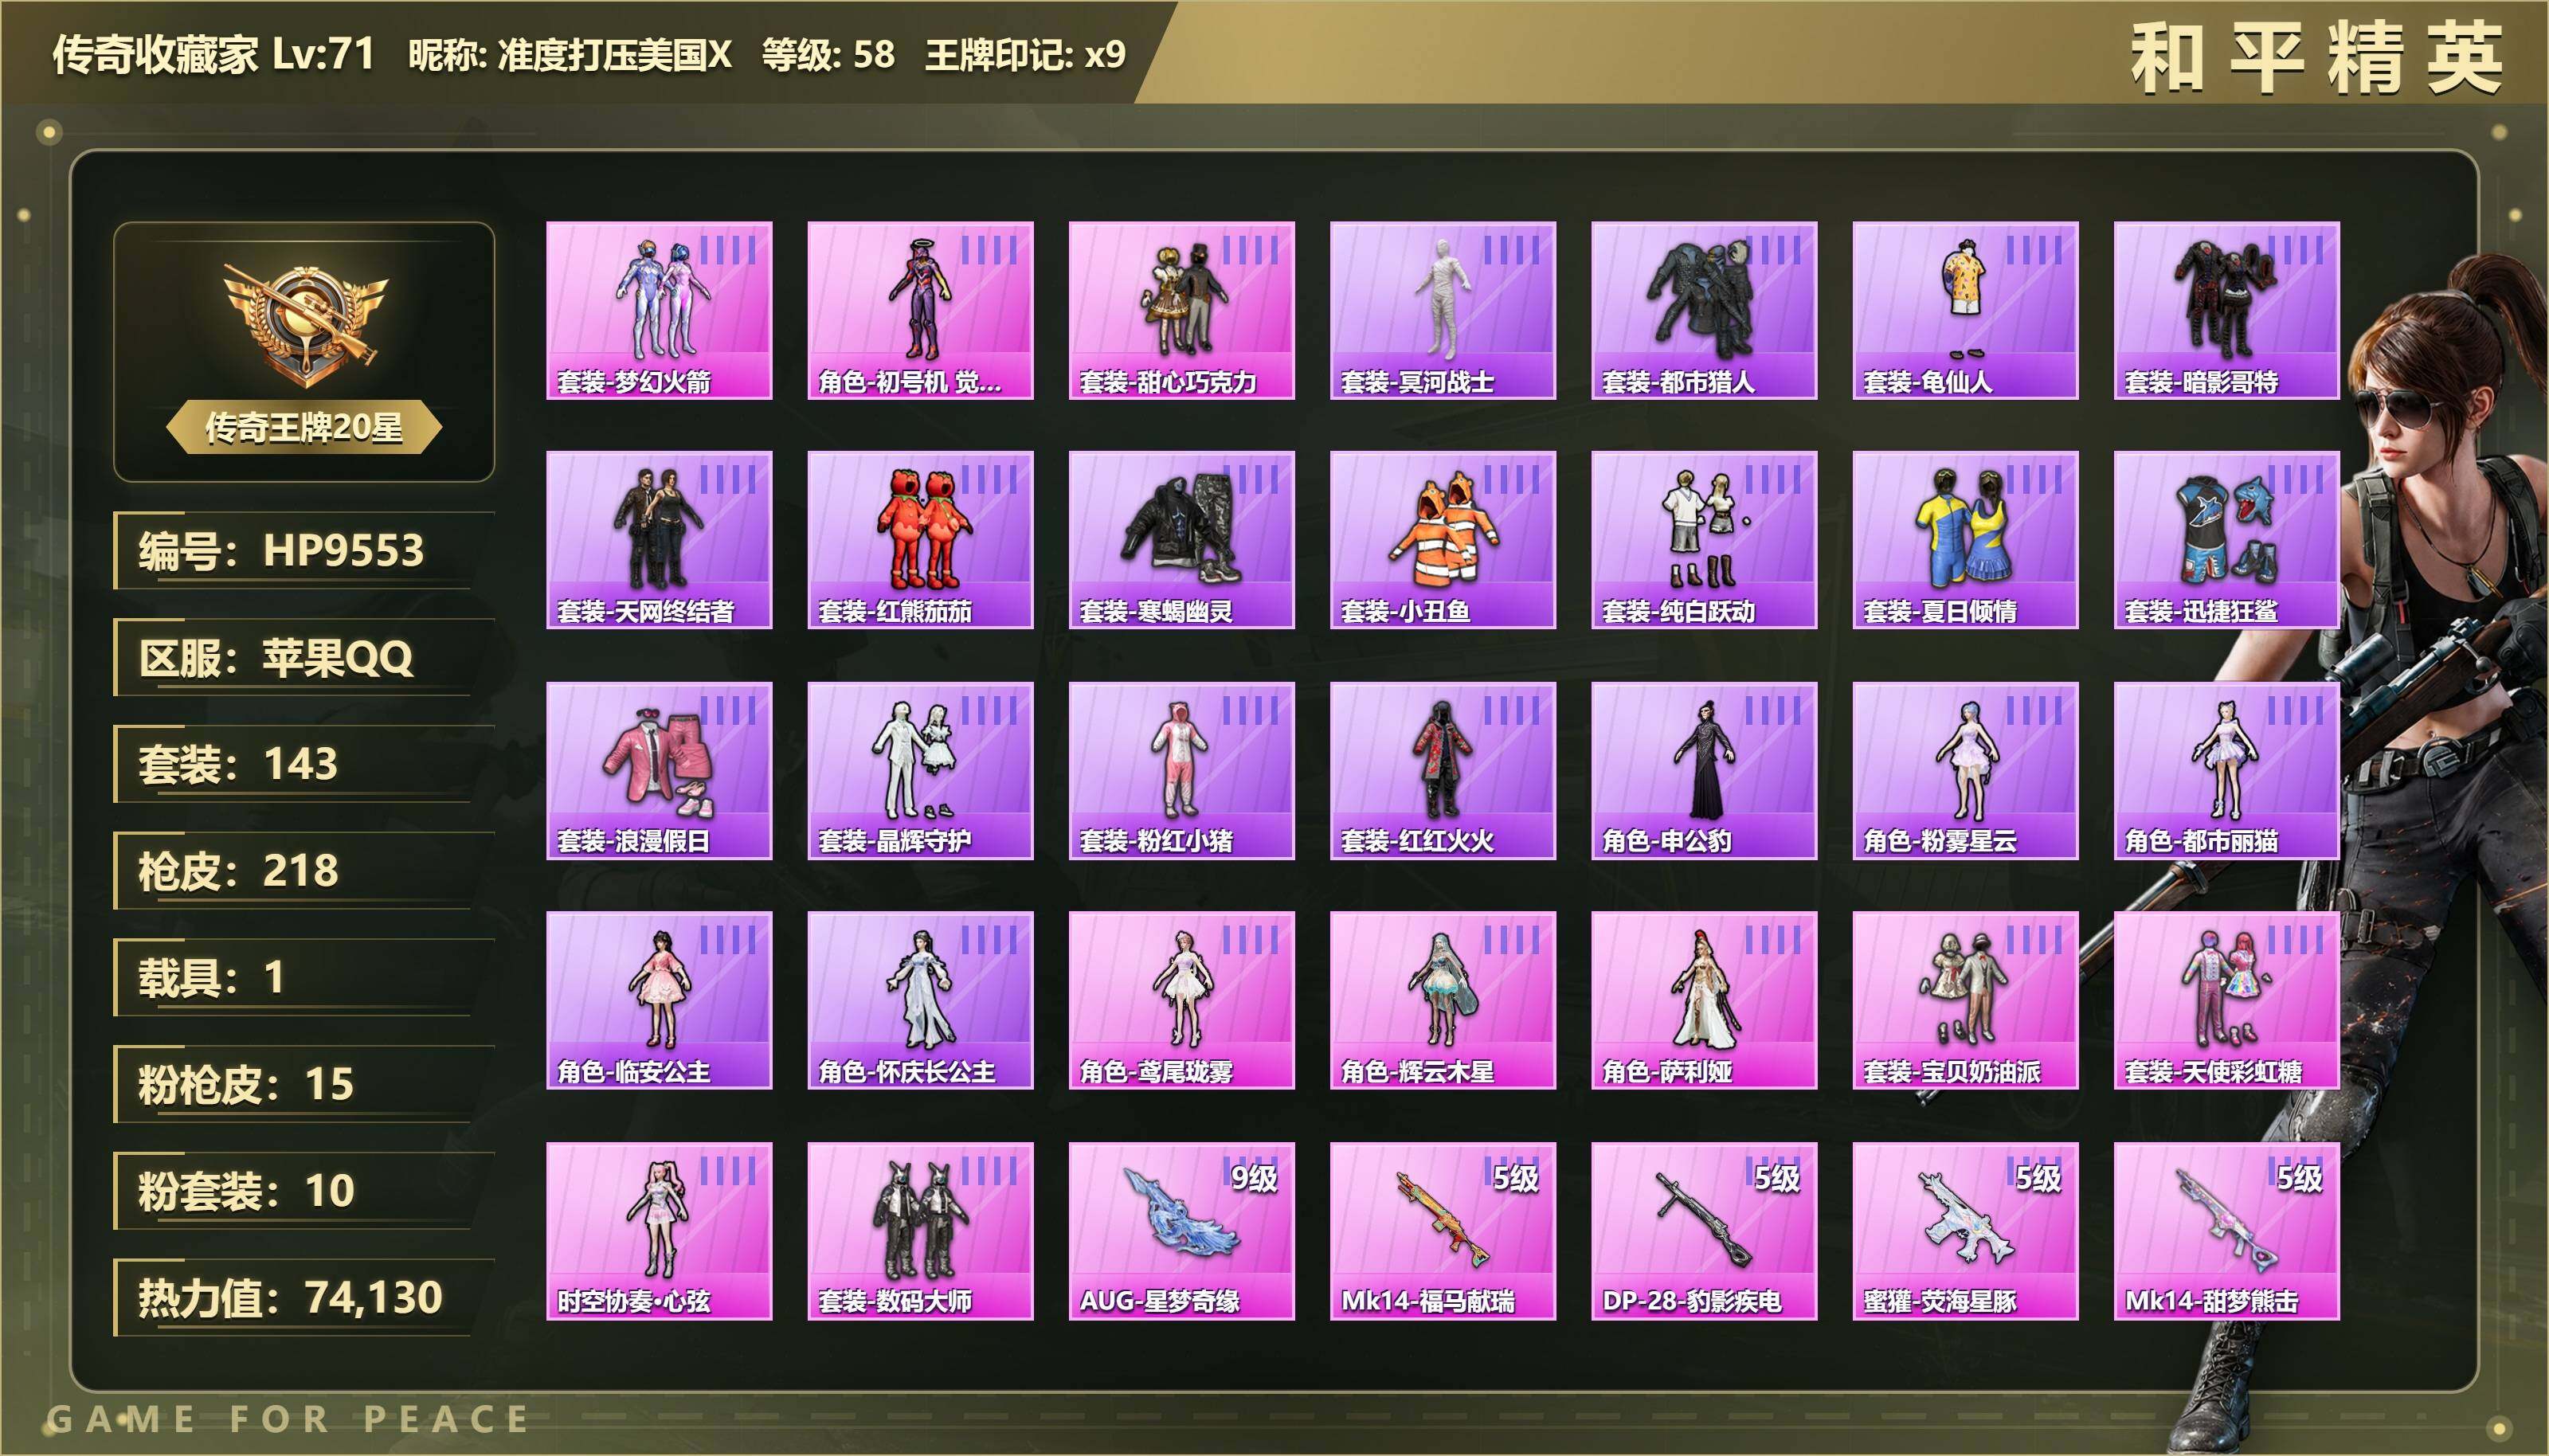2549x1456 pixels.
Task: Select the 蜜獾-荧海星豚 gun skin card
Action: point(1965,1230)
